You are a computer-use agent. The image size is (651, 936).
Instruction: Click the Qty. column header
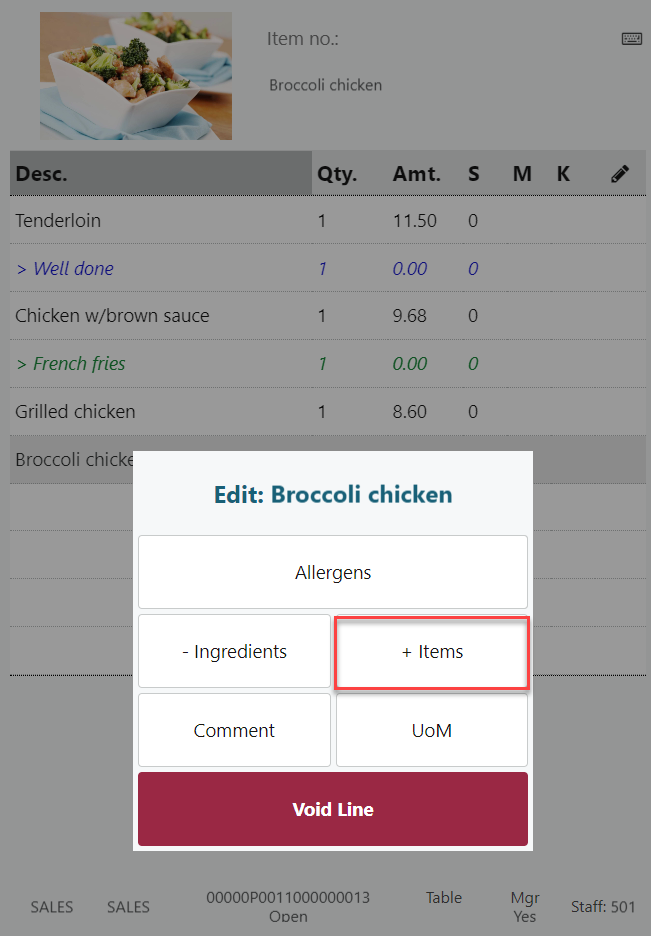(337, 174)
